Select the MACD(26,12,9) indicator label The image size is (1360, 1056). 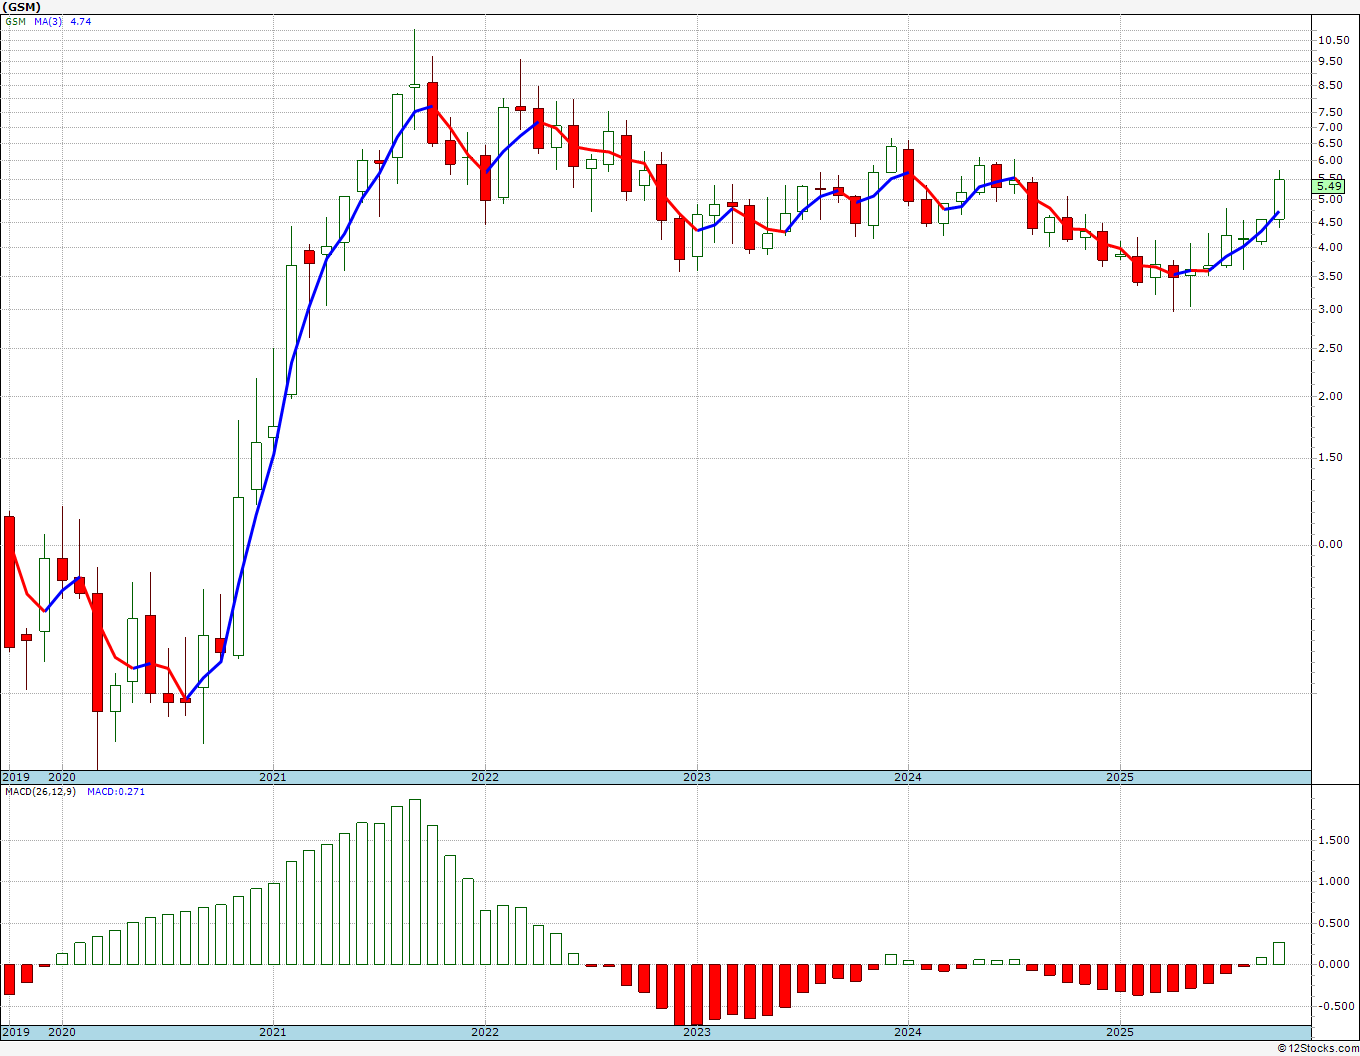coord(41,792)
